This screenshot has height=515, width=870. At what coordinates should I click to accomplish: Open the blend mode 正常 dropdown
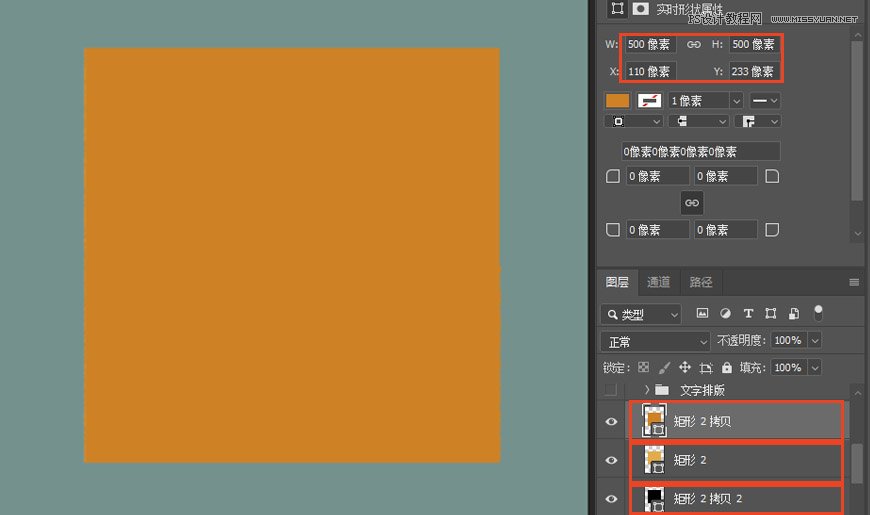(x=655, y=341)
